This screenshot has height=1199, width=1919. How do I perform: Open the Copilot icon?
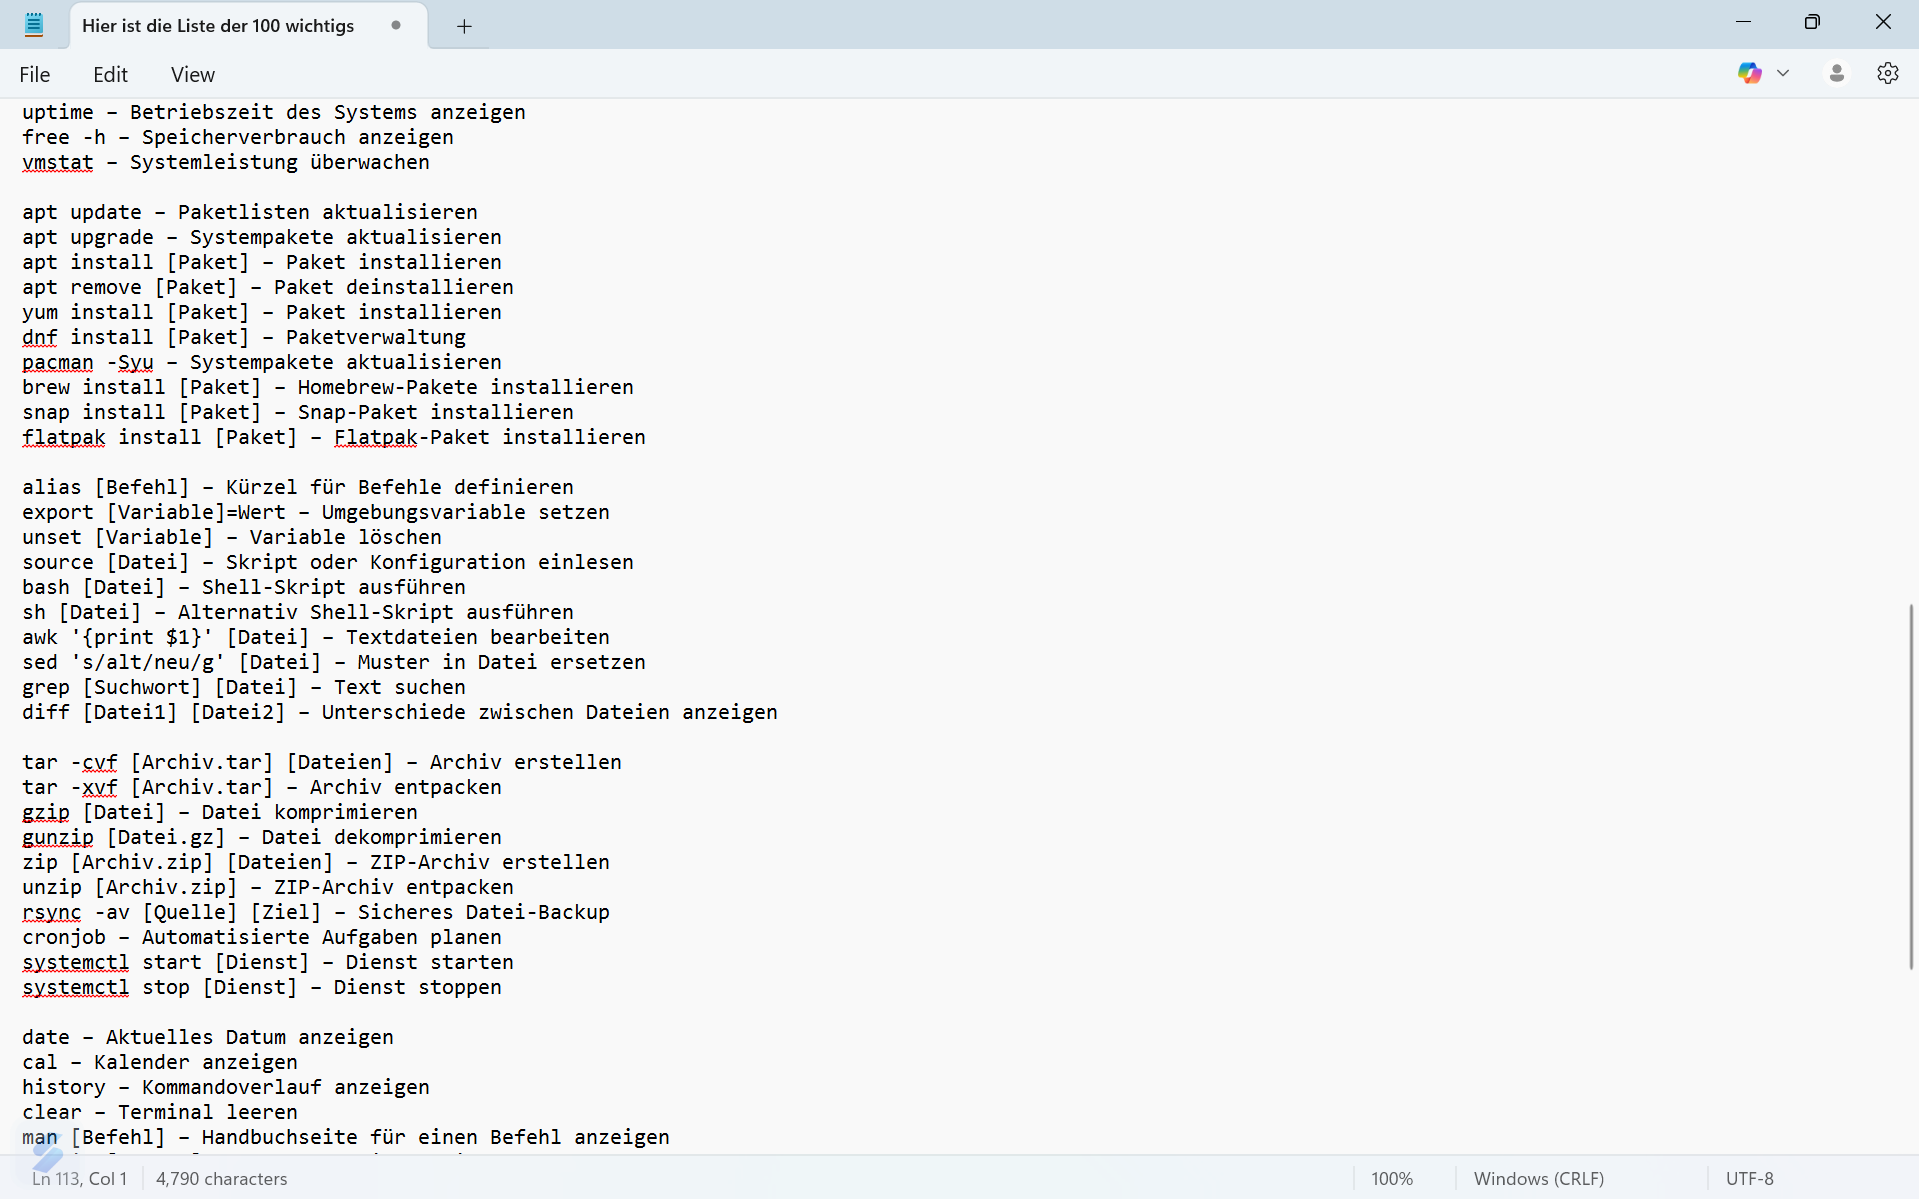1749,74
